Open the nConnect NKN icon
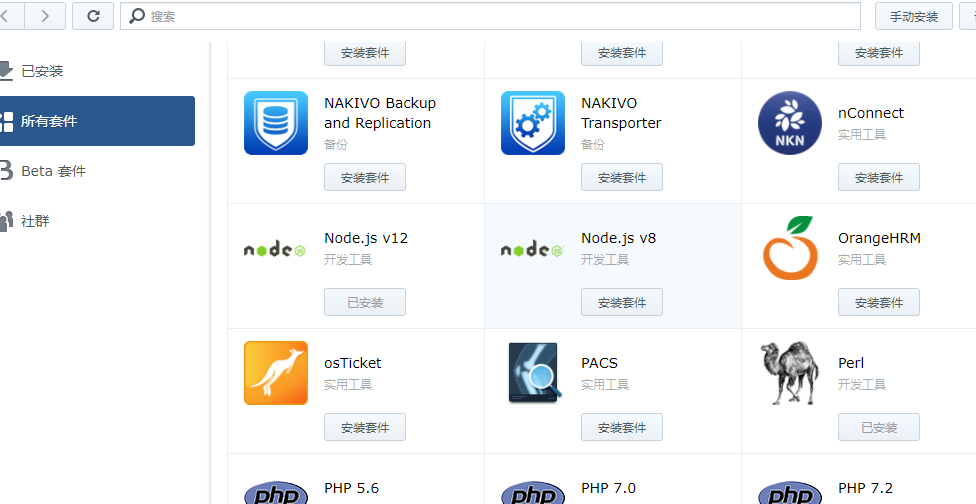 790,123
